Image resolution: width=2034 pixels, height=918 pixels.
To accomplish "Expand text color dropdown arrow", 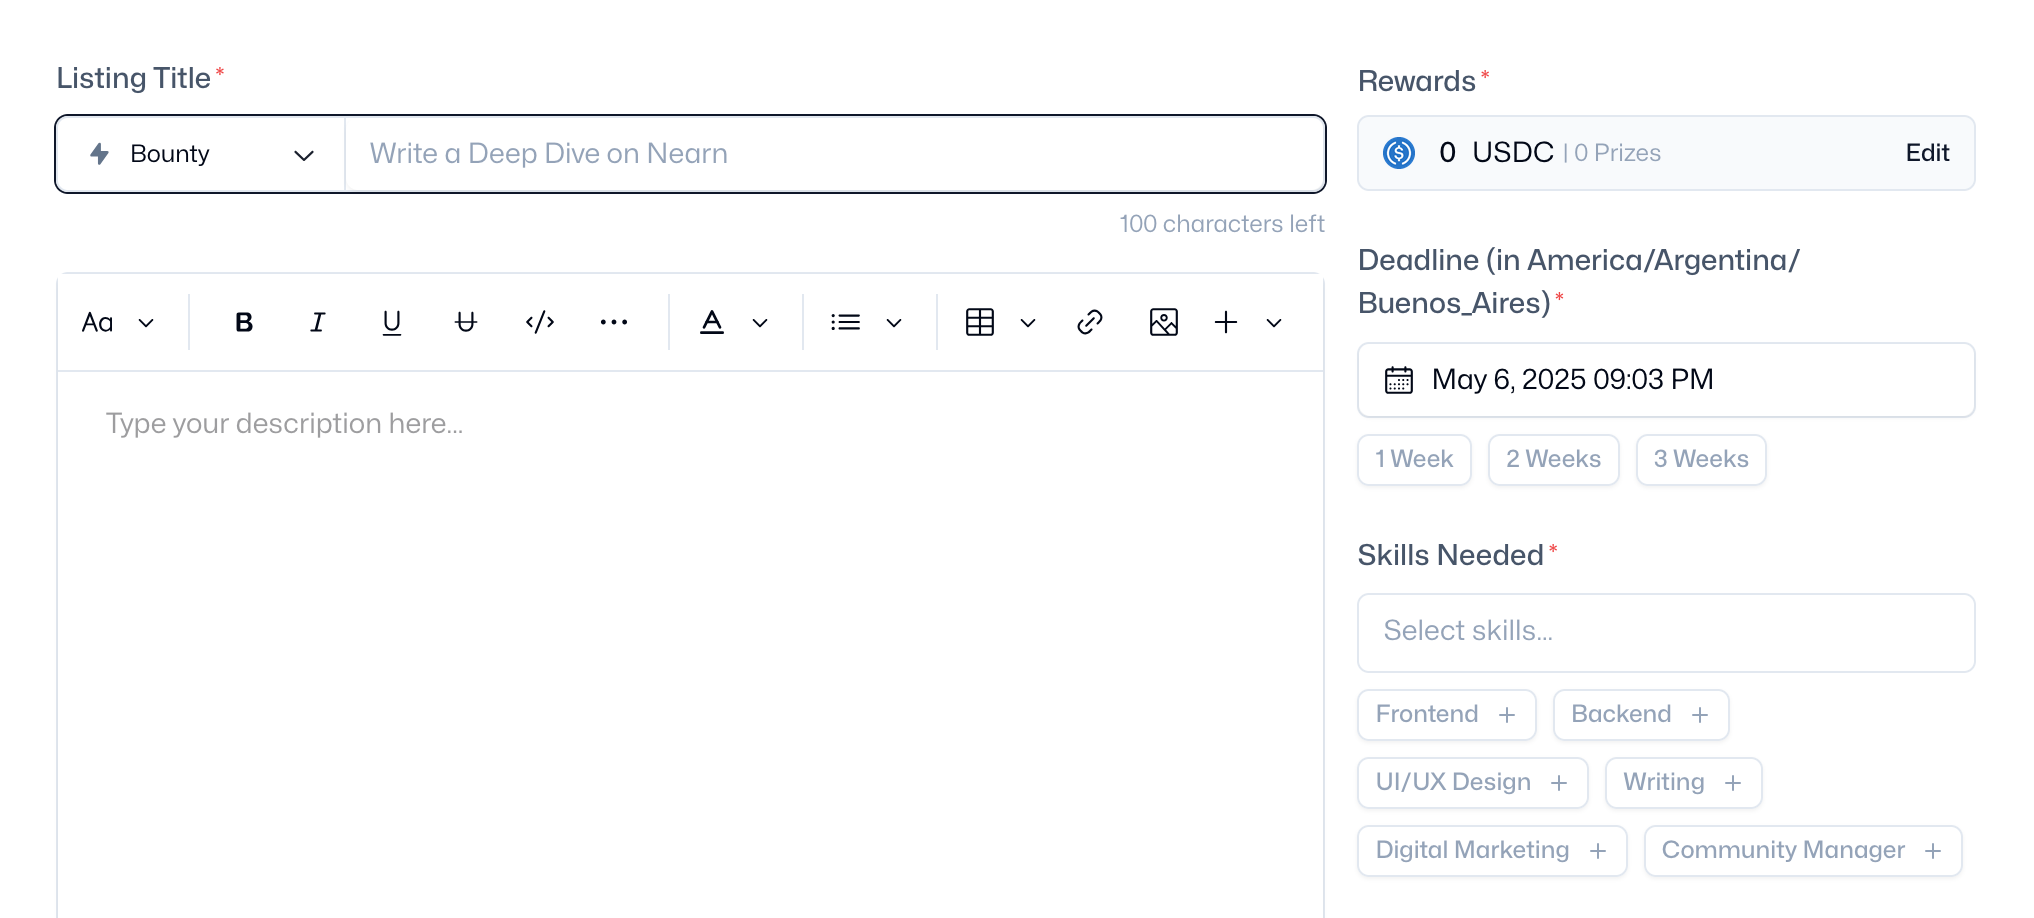I will pyautogui.click(x=760, y=323).
